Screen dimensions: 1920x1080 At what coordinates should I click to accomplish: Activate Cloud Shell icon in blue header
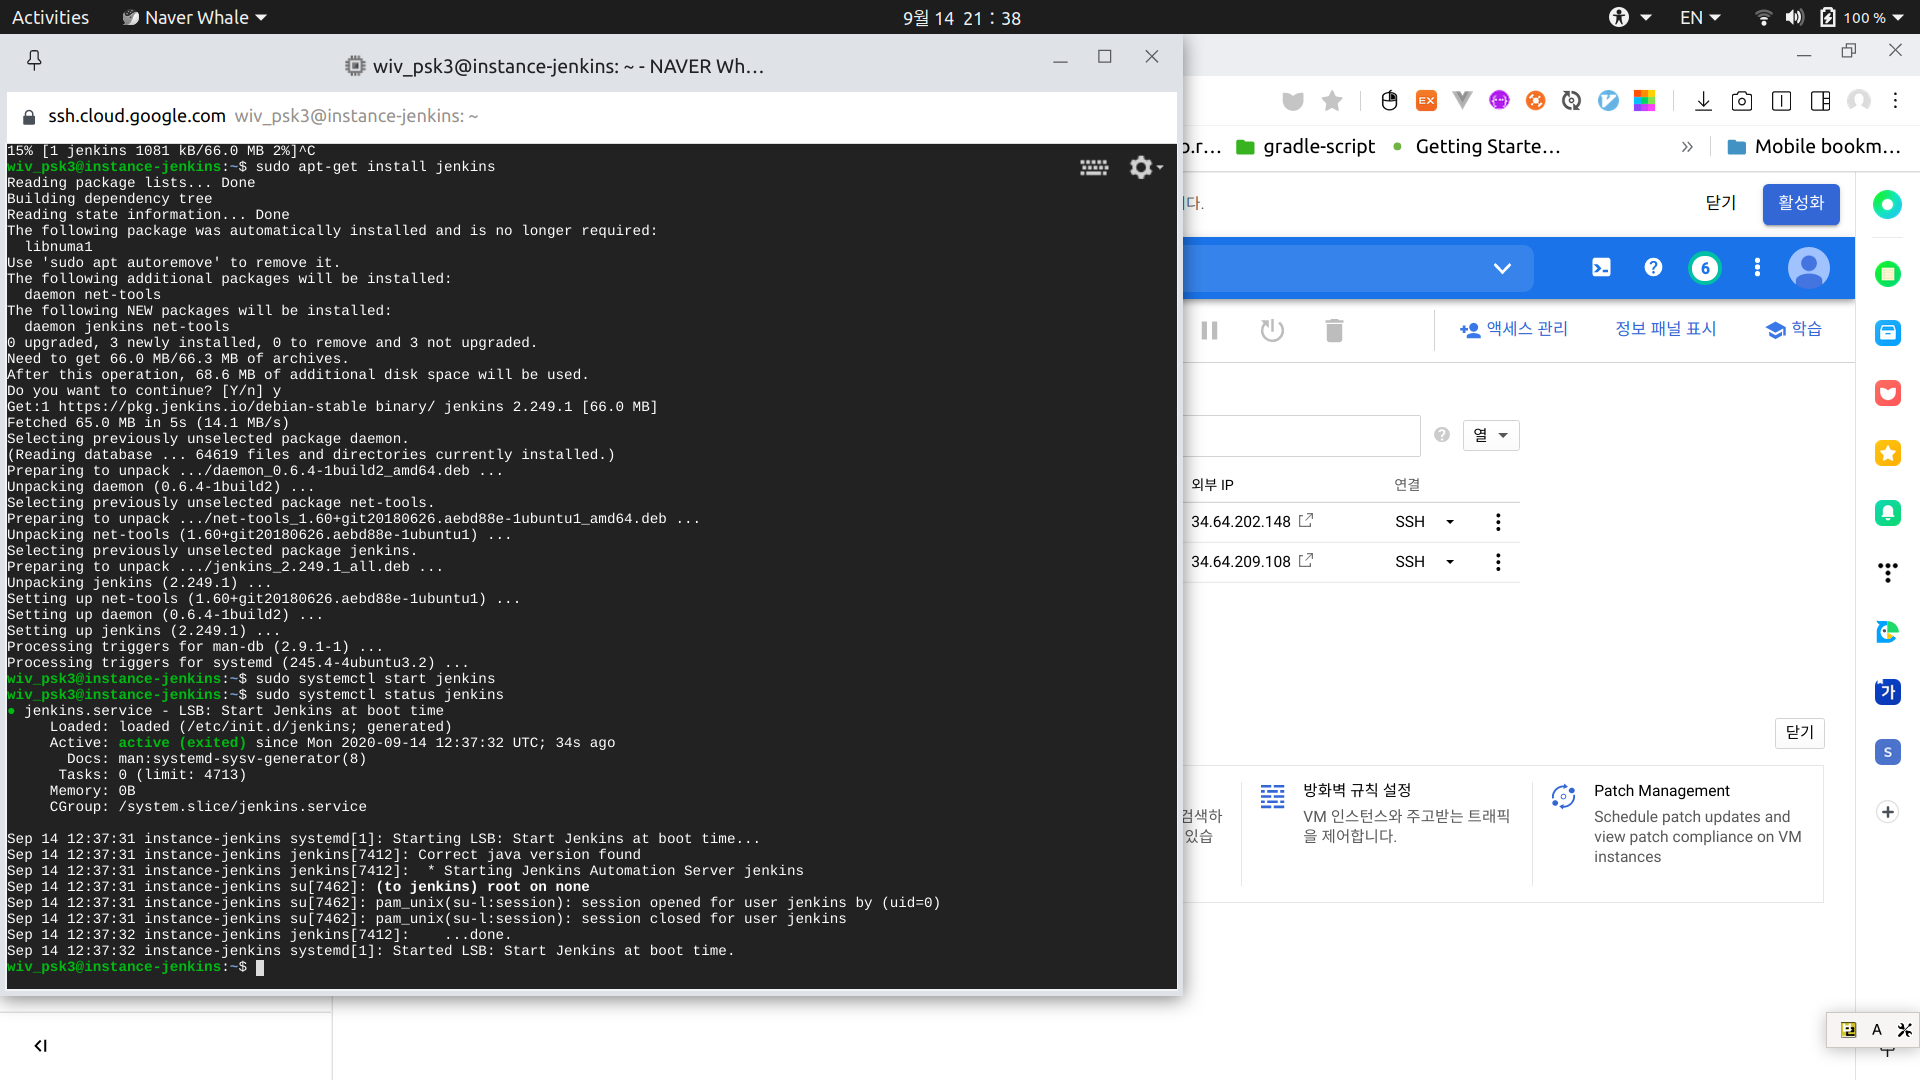[1601, 267]
